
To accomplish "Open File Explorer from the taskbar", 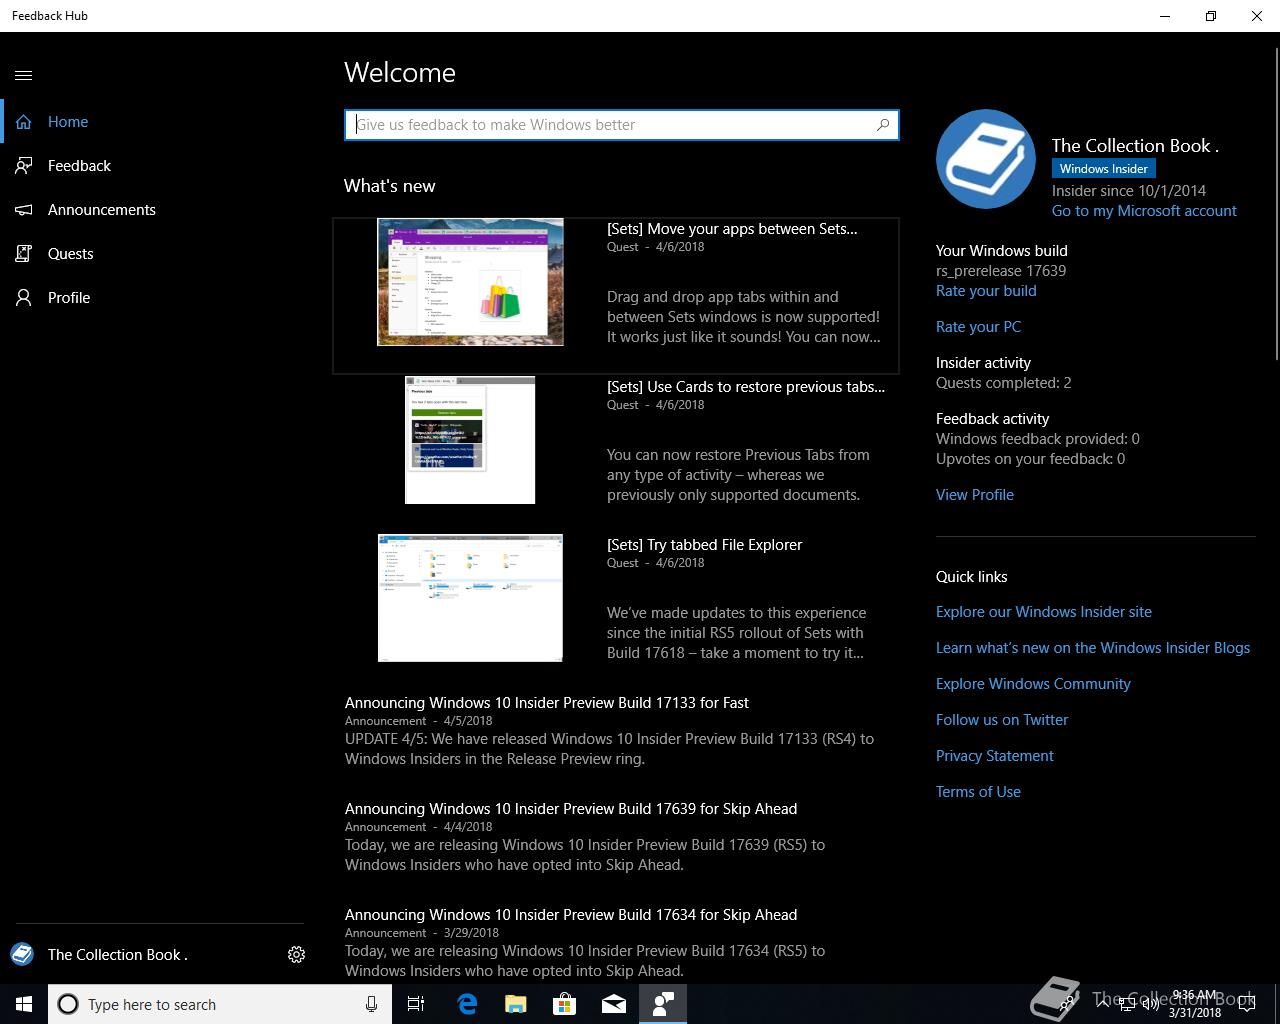I will pyautogui.click(x=515, y=1004).
